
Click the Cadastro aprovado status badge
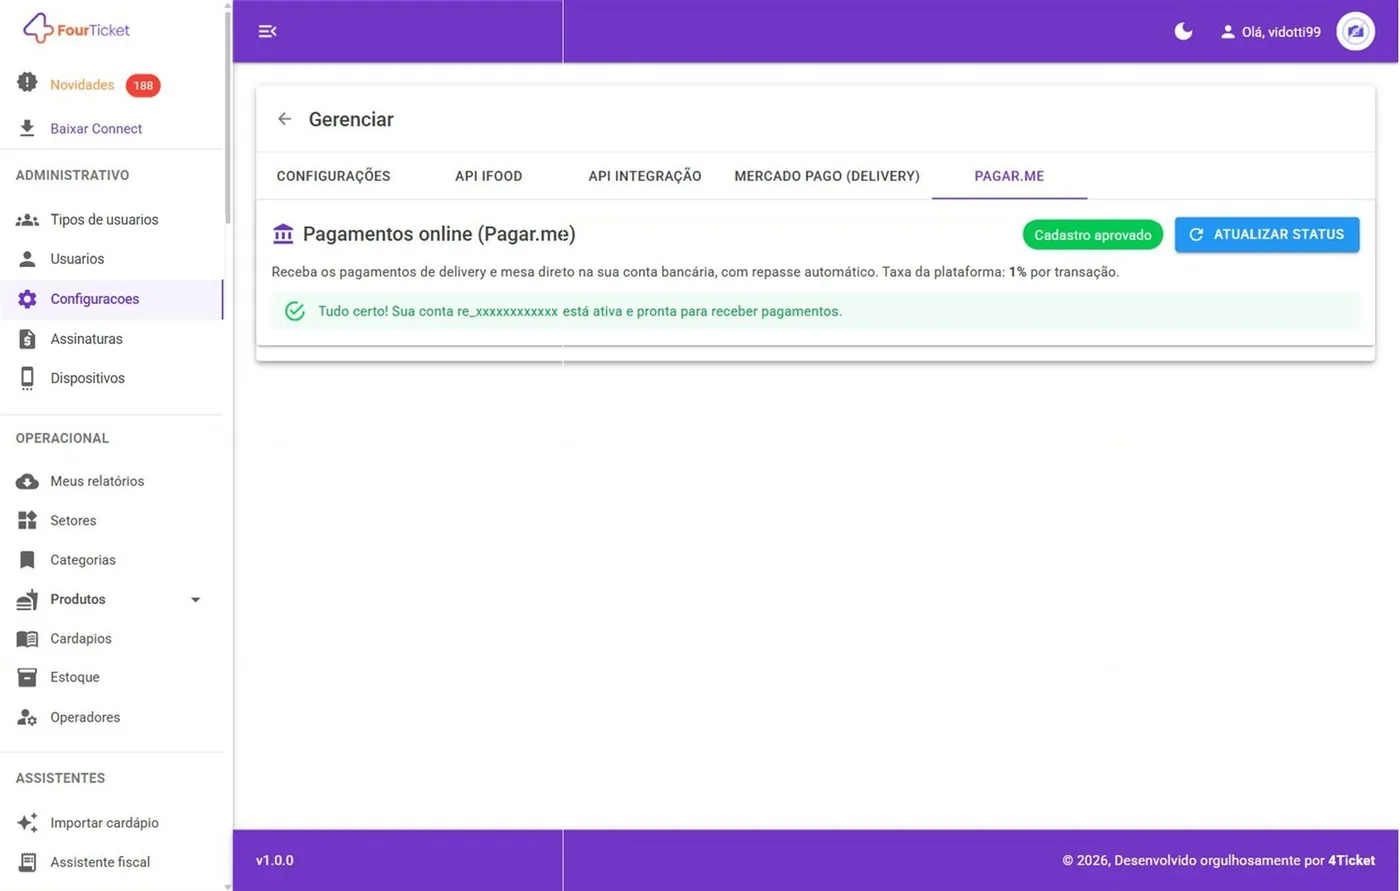(x=1093, y=235)
